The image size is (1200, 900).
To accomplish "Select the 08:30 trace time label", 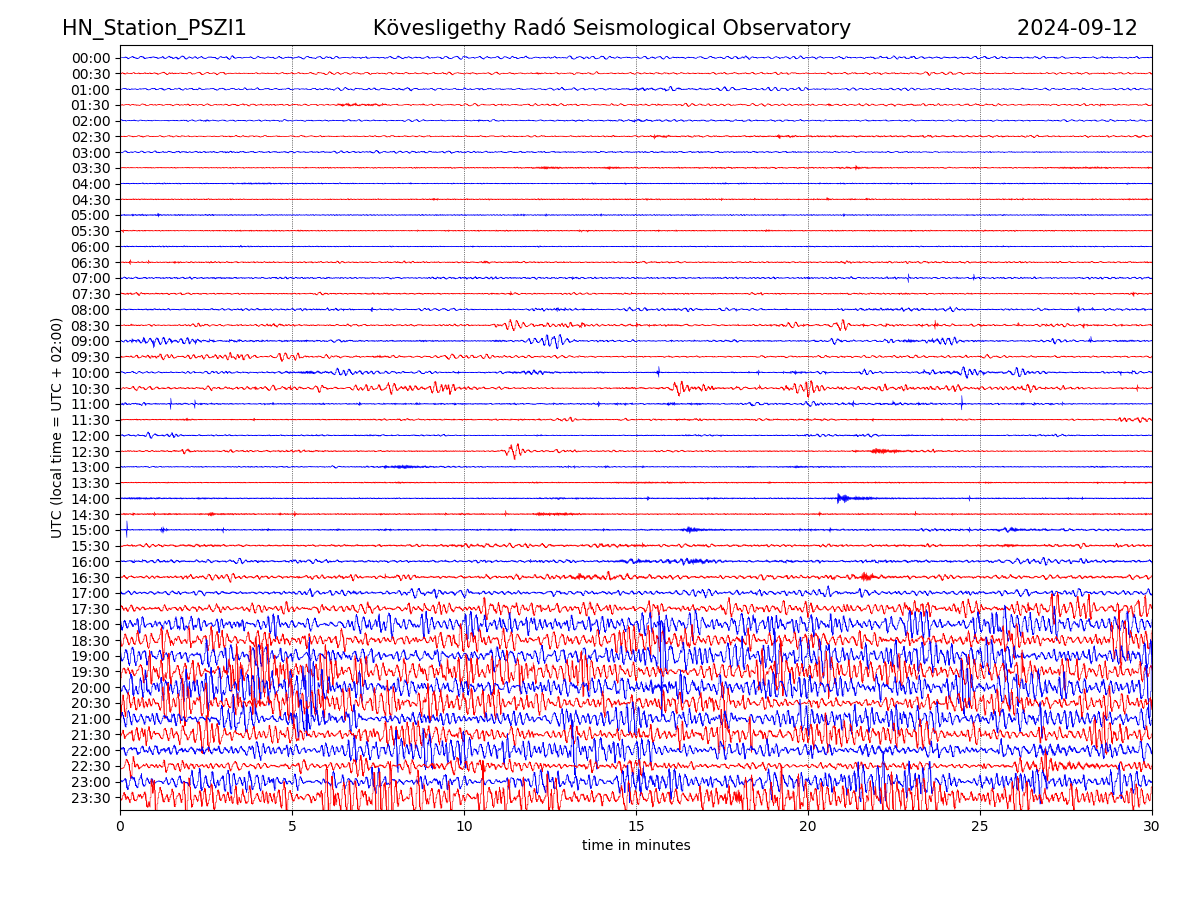I will point(91,326).
